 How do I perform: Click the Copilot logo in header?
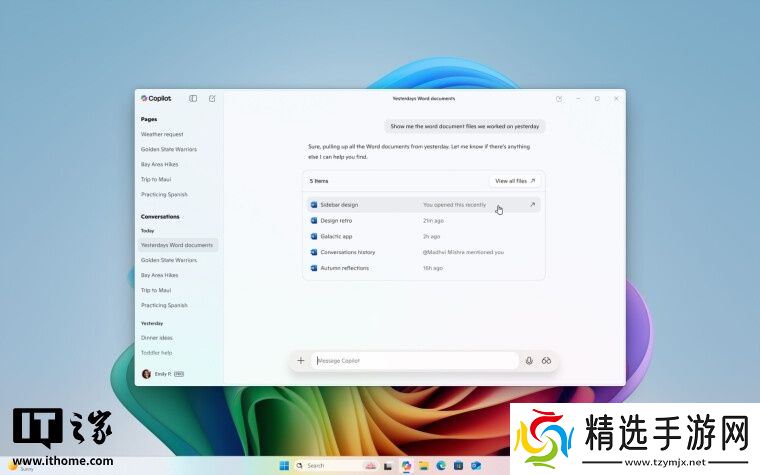click(156, 98)
